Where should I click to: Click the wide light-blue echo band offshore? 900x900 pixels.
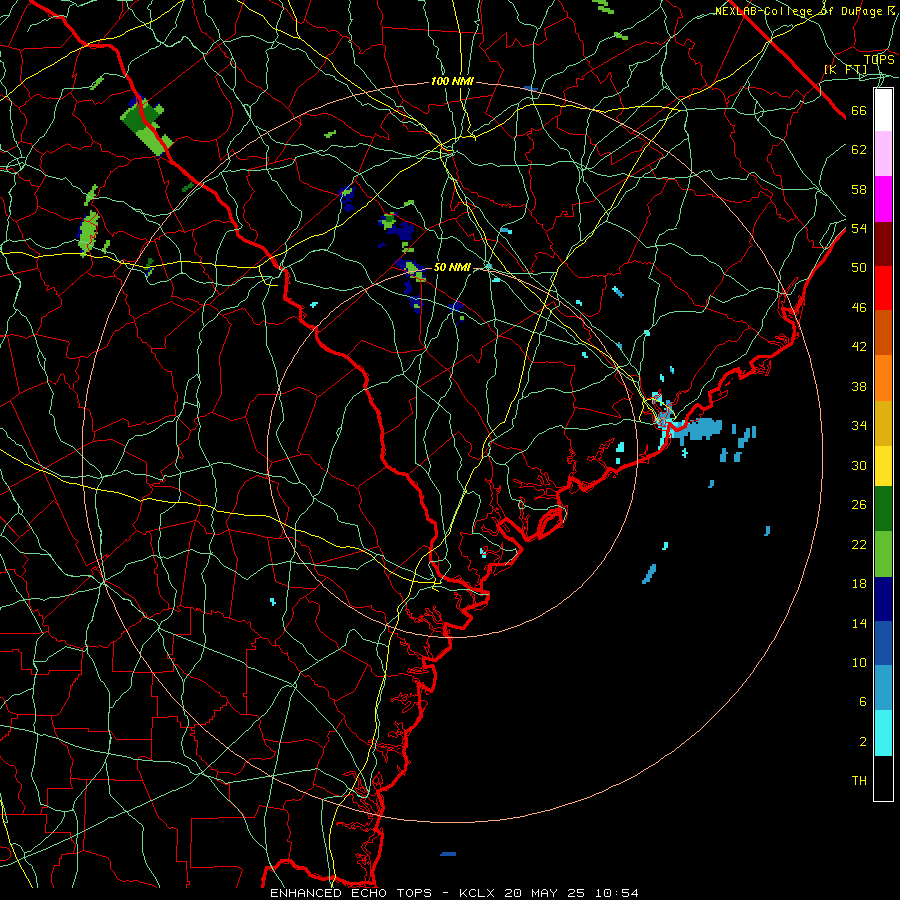coord(696,429)
